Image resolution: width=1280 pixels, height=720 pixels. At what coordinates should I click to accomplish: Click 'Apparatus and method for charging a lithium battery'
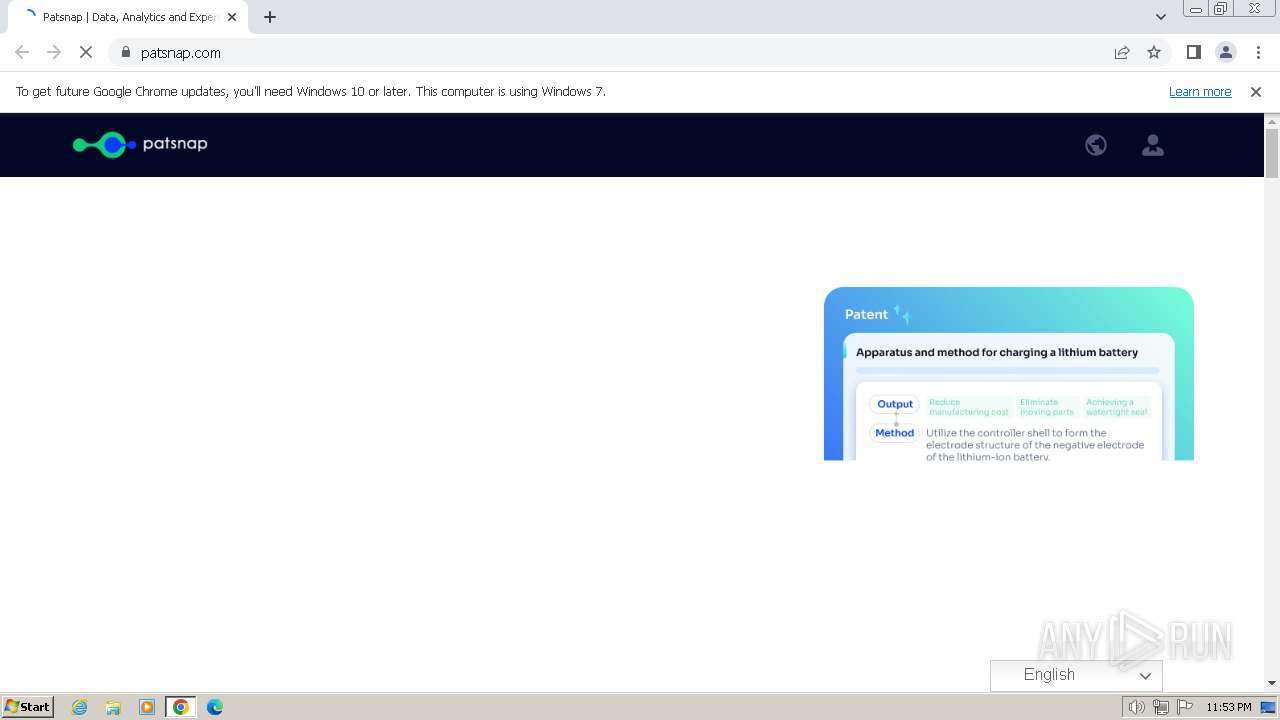[997, 352]
